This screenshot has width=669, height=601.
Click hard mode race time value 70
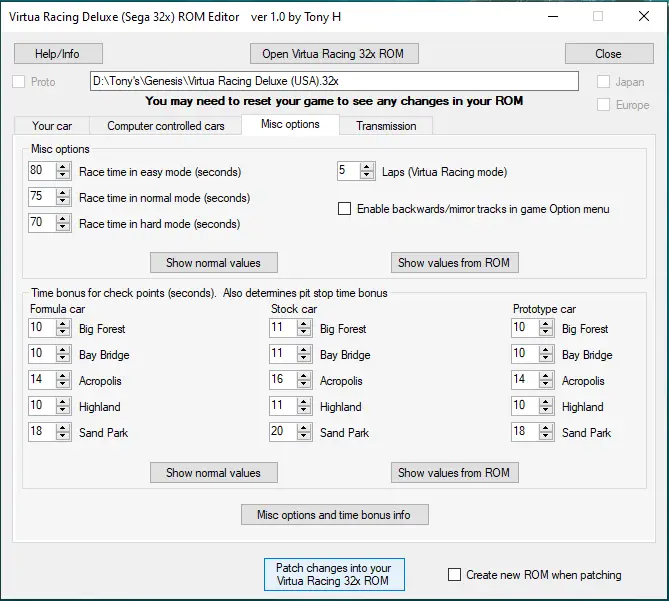click(x=42, y=223)
